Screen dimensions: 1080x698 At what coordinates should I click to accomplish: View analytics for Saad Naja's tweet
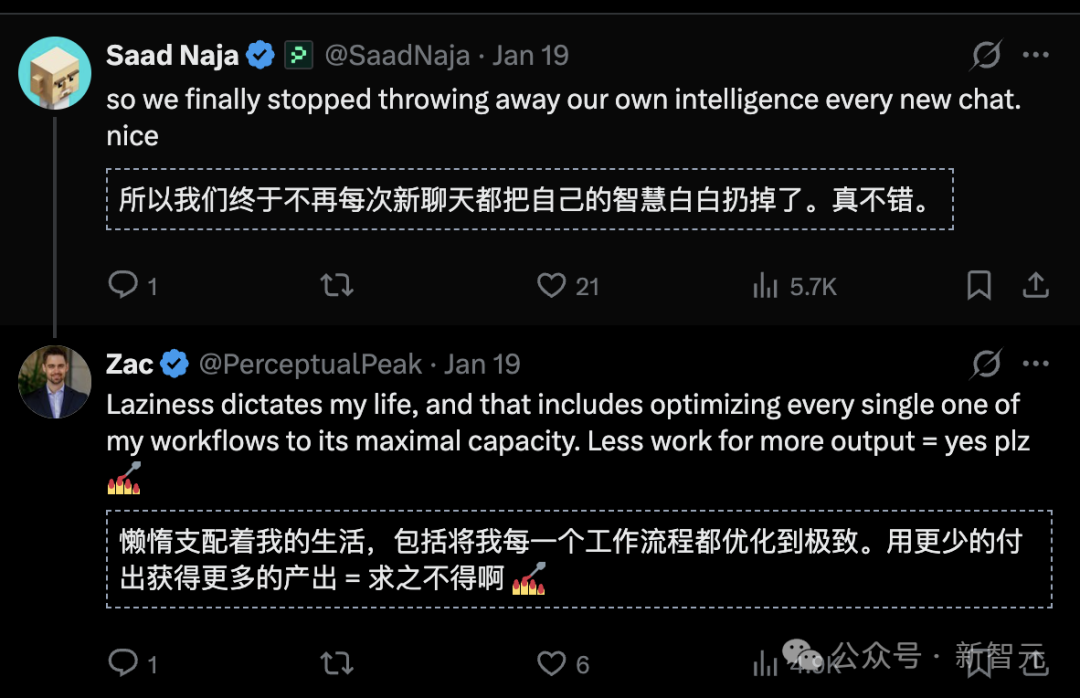click(766, 286)
